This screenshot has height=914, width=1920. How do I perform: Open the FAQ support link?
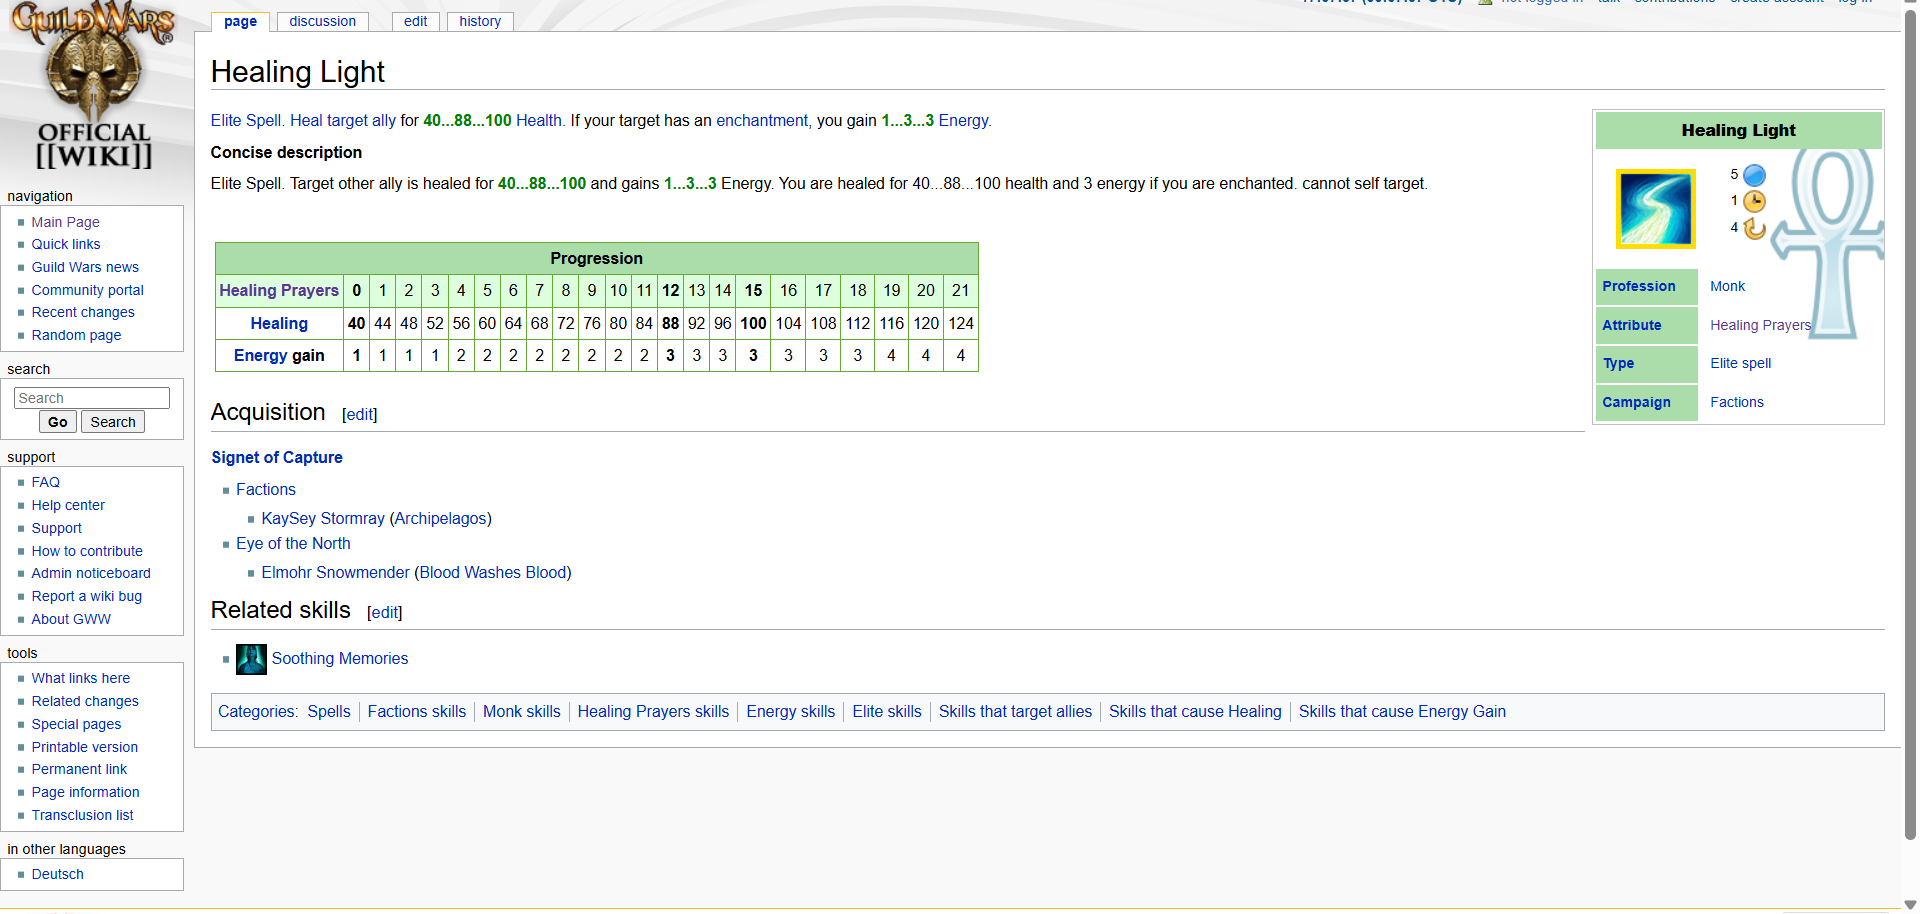click(46, 482)
